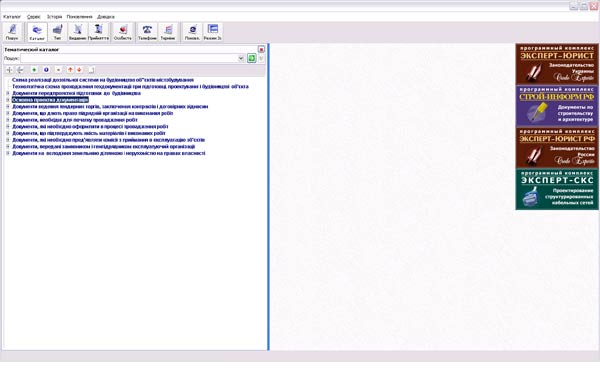Click the red down arrow icon
This screenshot has height=375, width=600.
[x=79, y=70]
